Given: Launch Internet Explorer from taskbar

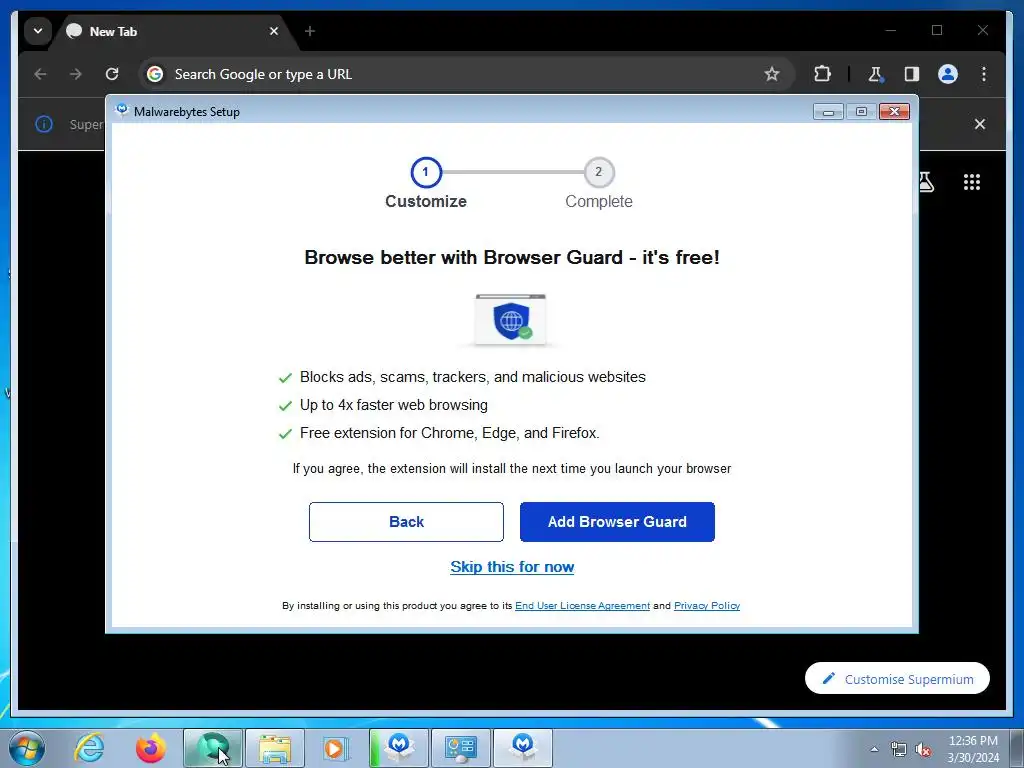Looking at the screenshot, I should (x=89, y=748).
